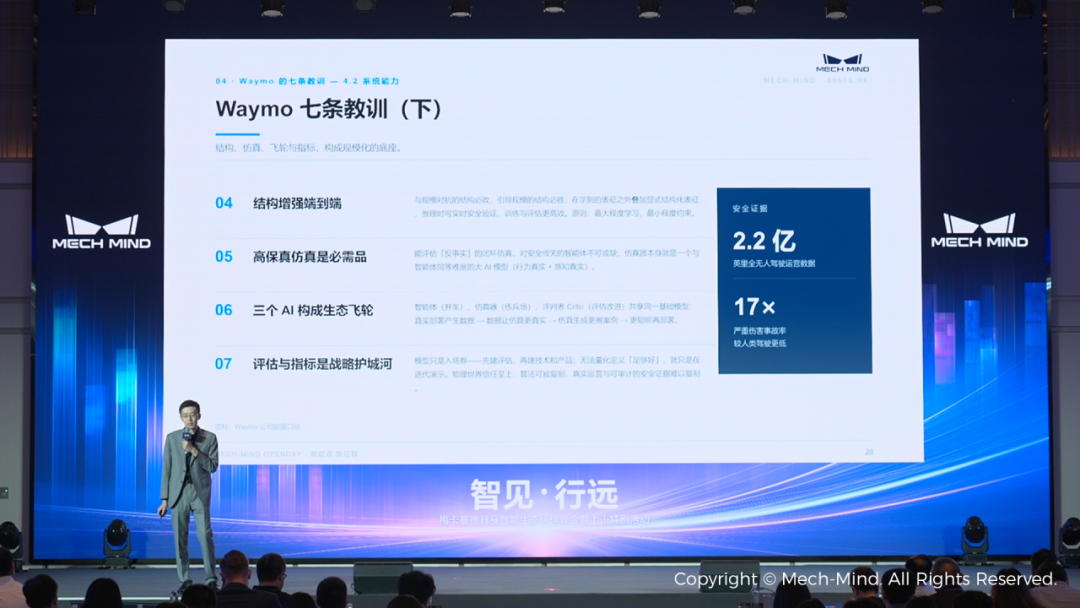Click the description paragraph beside item 04
Viewport: 1080px width, 608px height.
point(557,207)
